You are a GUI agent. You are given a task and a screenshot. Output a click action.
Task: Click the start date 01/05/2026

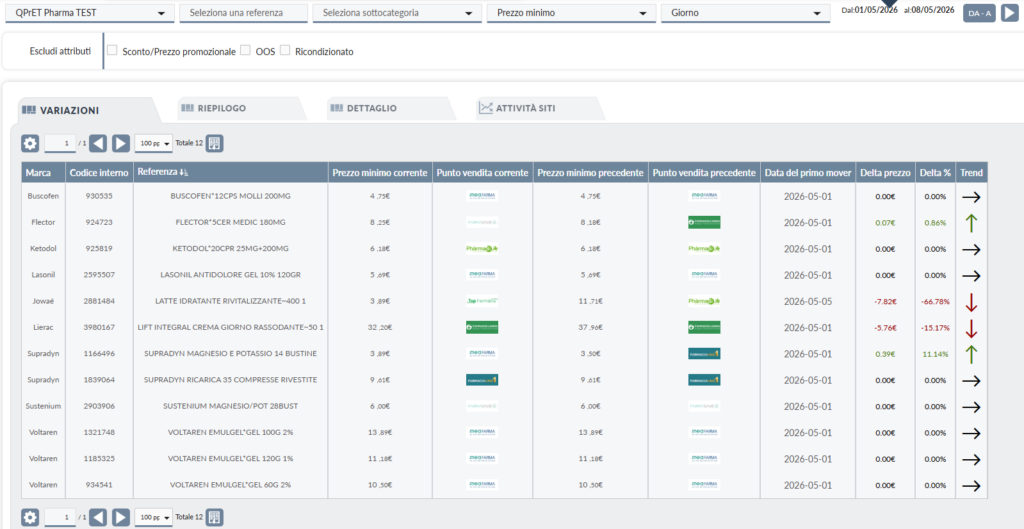click(876, 10)
